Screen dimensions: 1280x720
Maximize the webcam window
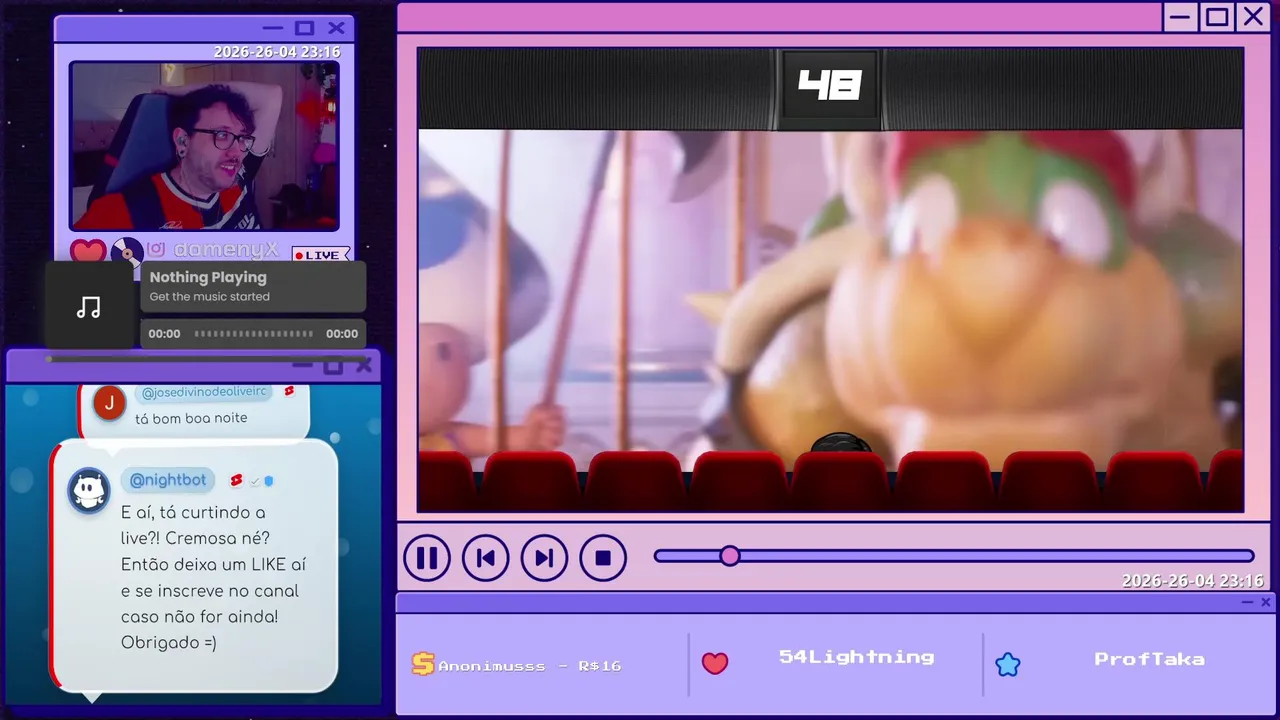tap(305, 28)
